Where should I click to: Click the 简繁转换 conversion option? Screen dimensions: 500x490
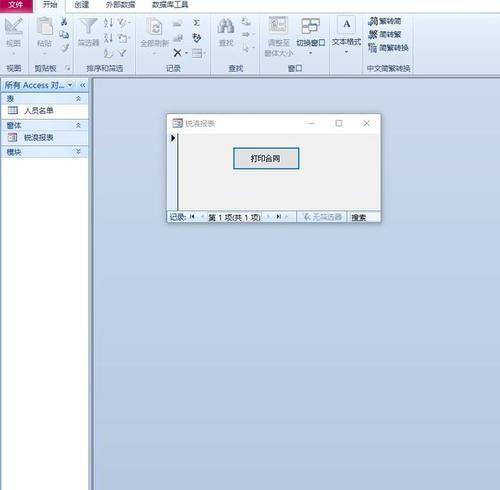[388, 48]
